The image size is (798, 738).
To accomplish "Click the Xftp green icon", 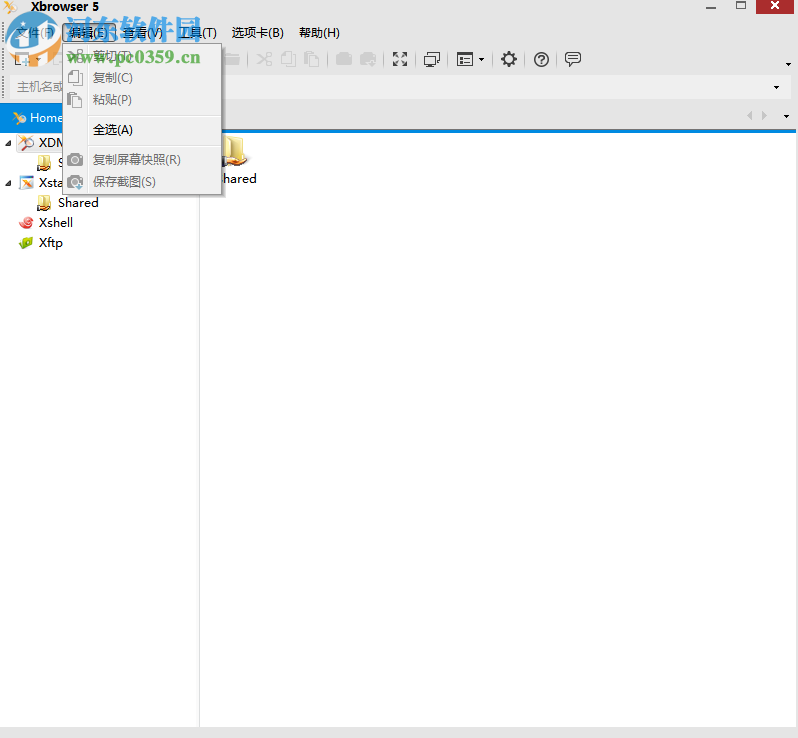I will coord(26,243).
